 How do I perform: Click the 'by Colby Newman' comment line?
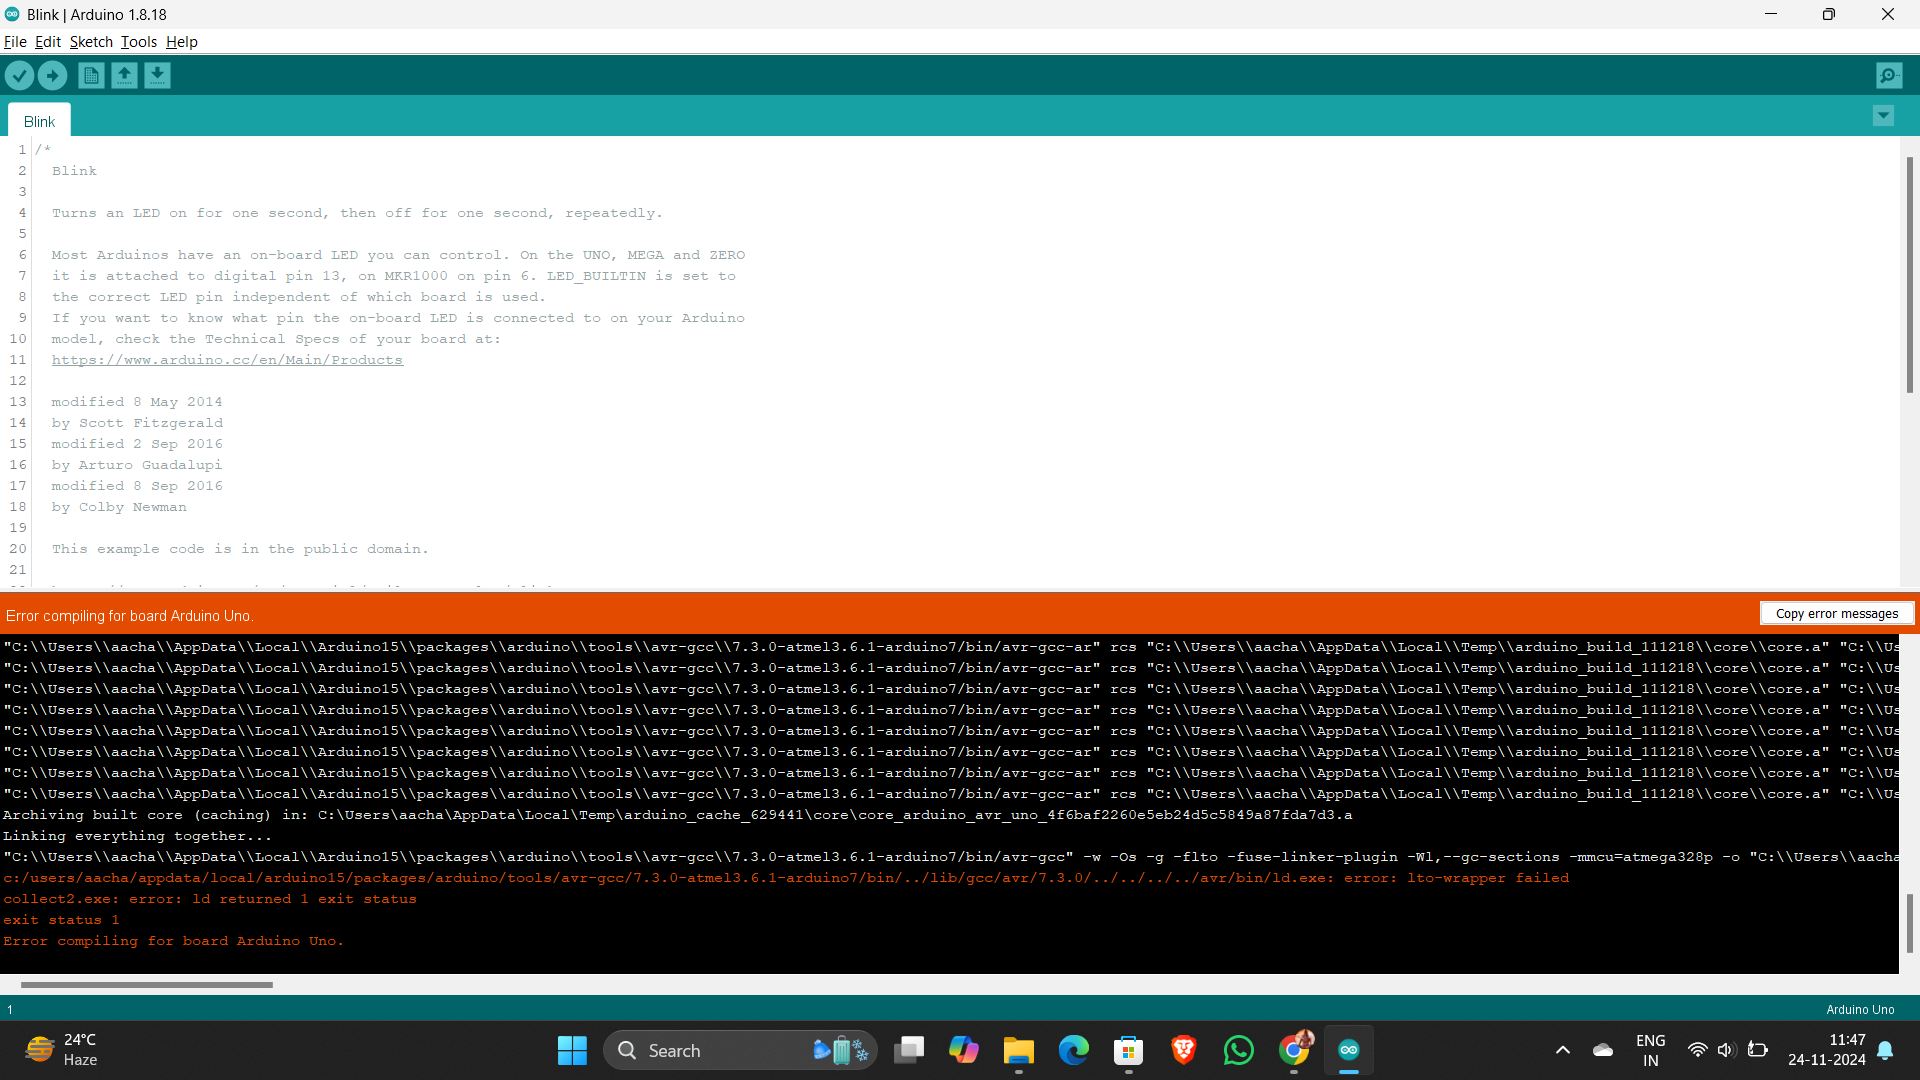coord(119,507)
